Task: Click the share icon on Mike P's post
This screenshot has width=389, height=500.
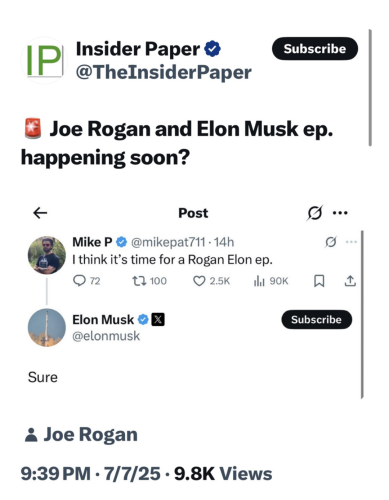Action: pos(350,281)
